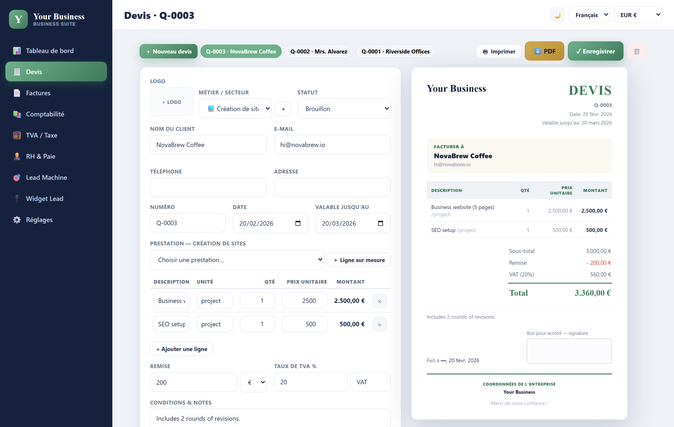Click the Comptabilité books icon
This screenshot has width=674, height=427.
[x=17, y=114]
